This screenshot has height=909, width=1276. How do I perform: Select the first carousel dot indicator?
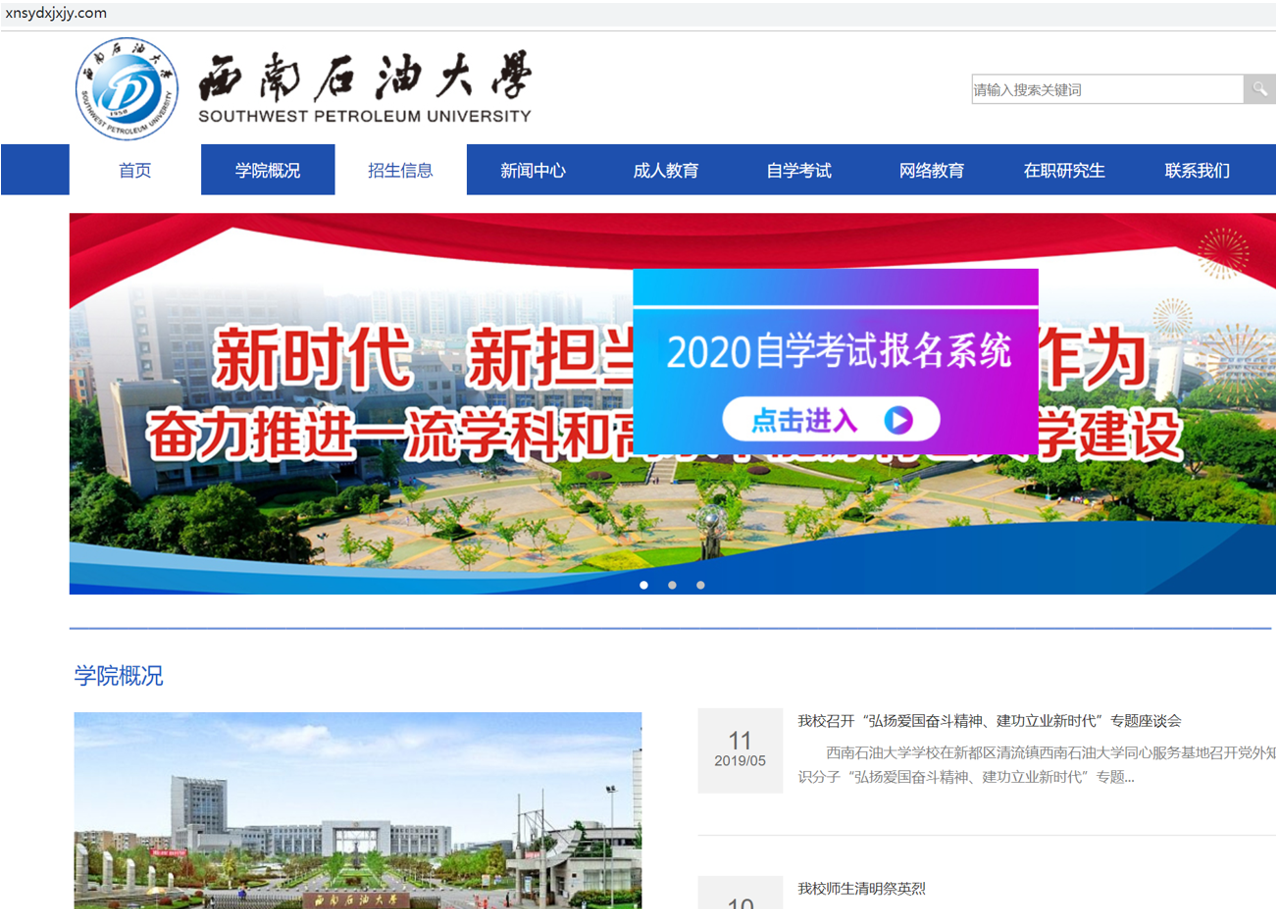click(644, 585)
